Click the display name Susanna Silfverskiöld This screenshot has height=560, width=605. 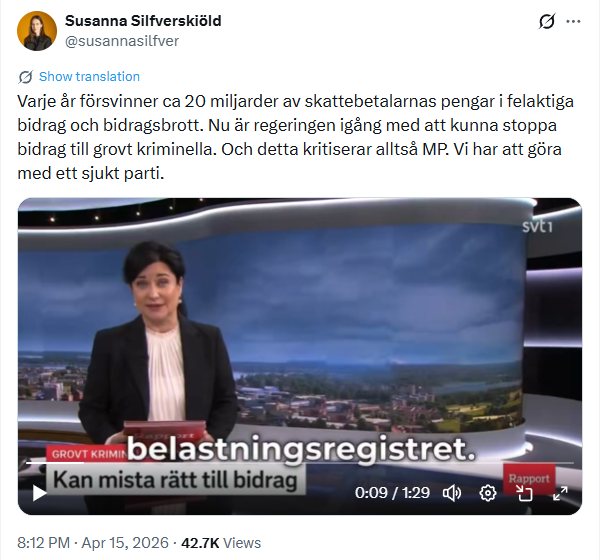click(x=143, y=21)
